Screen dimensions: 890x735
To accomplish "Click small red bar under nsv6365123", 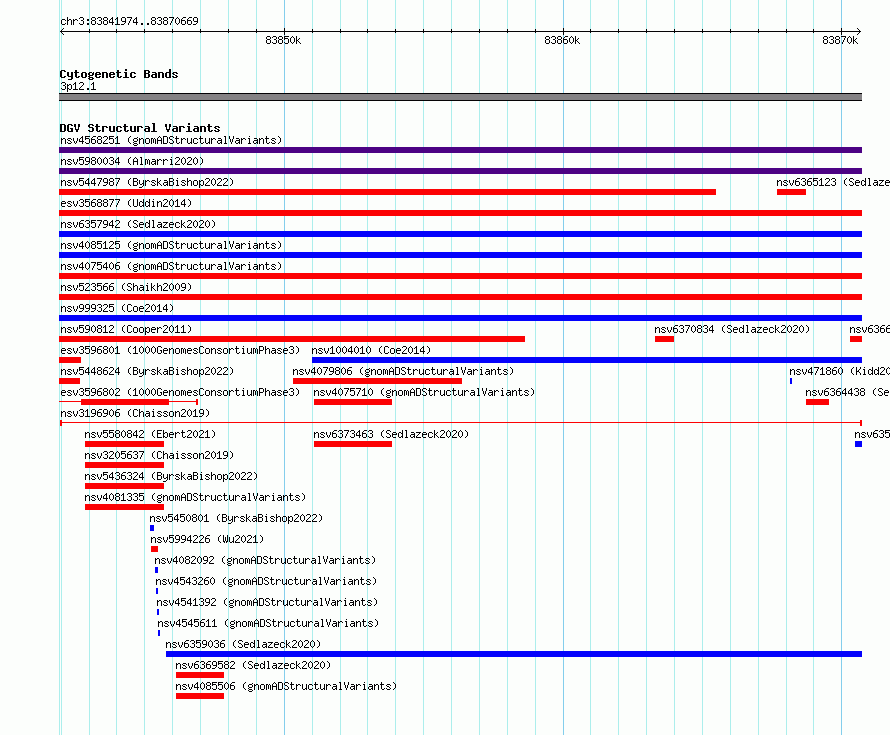I will (x=791, y=192).
